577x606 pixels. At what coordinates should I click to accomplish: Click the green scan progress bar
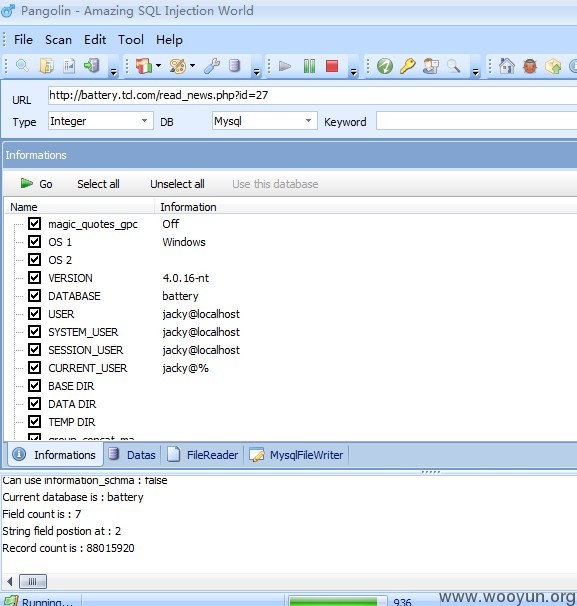tap(337, 601)
